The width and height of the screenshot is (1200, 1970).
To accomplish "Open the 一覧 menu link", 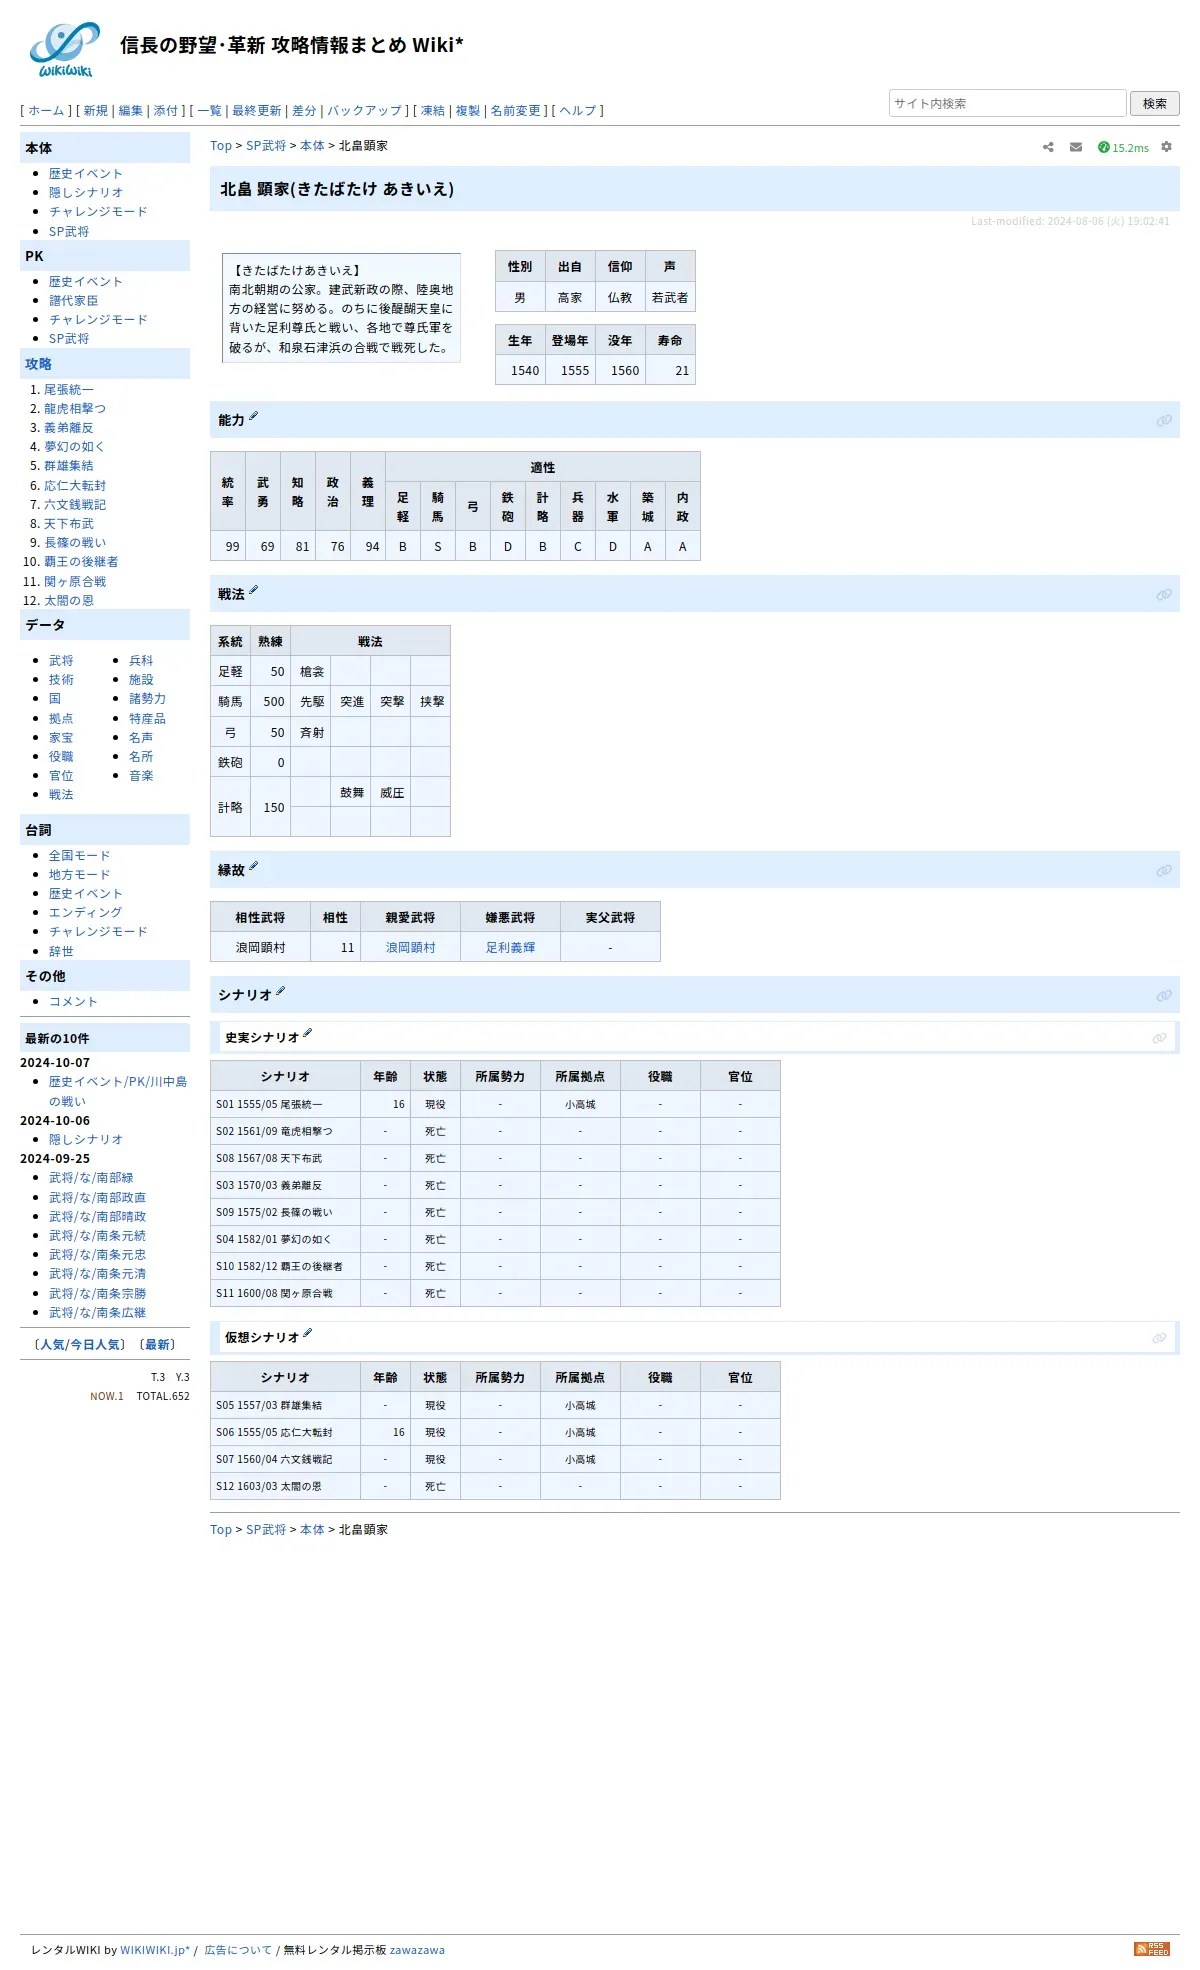I will (210, 111).
